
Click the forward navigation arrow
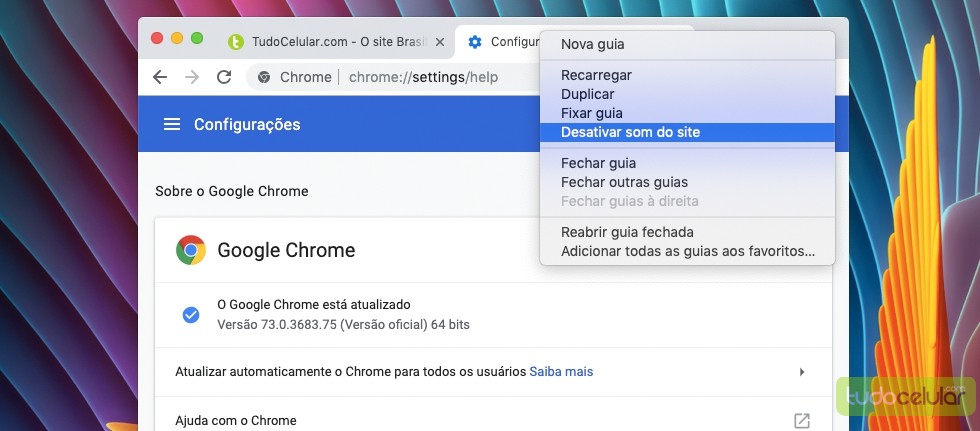coord(192,77)
